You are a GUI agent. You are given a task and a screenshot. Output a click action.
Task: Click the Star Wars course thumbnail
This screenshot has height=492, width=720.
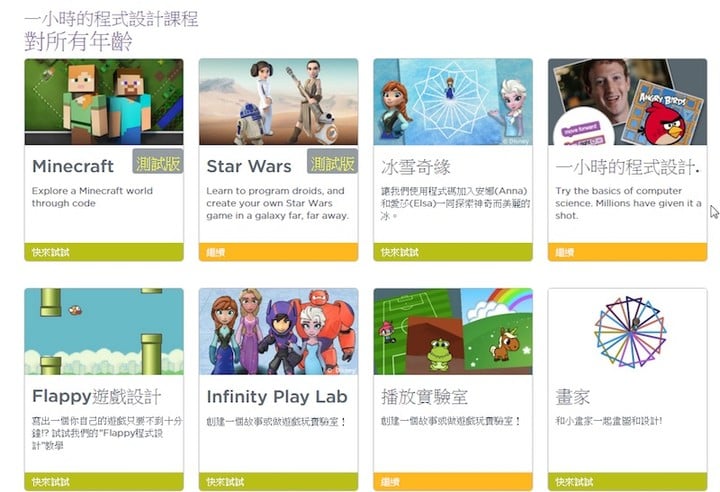[x=278, y=102]
